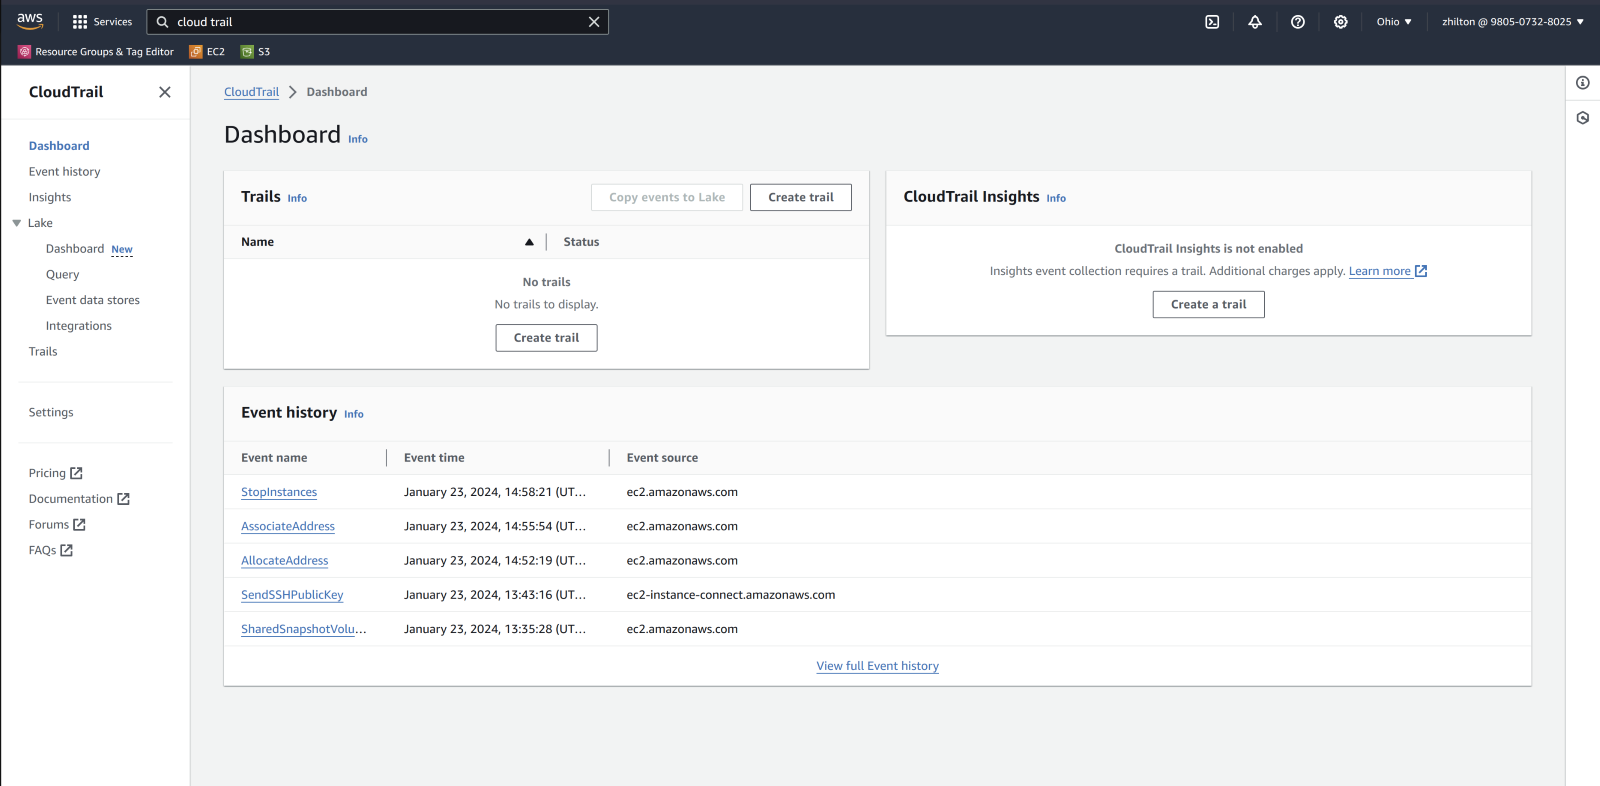Open the settings gear in top bar

pos(1341,22)
